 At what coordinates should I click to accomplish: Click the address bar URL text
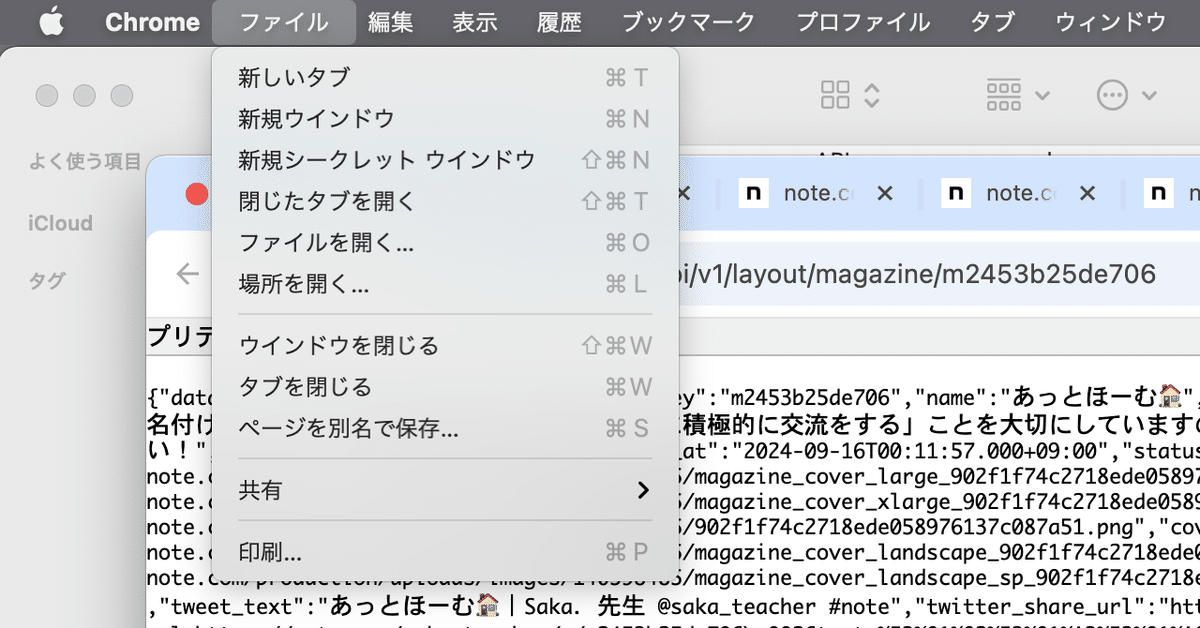(917, 274)
